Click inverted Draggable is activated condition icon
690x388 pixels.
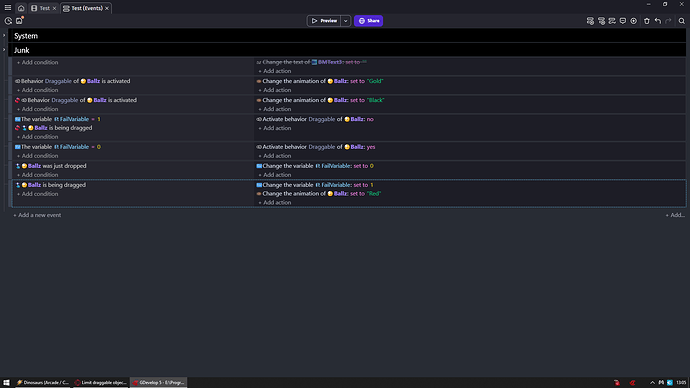pos(17,100)
